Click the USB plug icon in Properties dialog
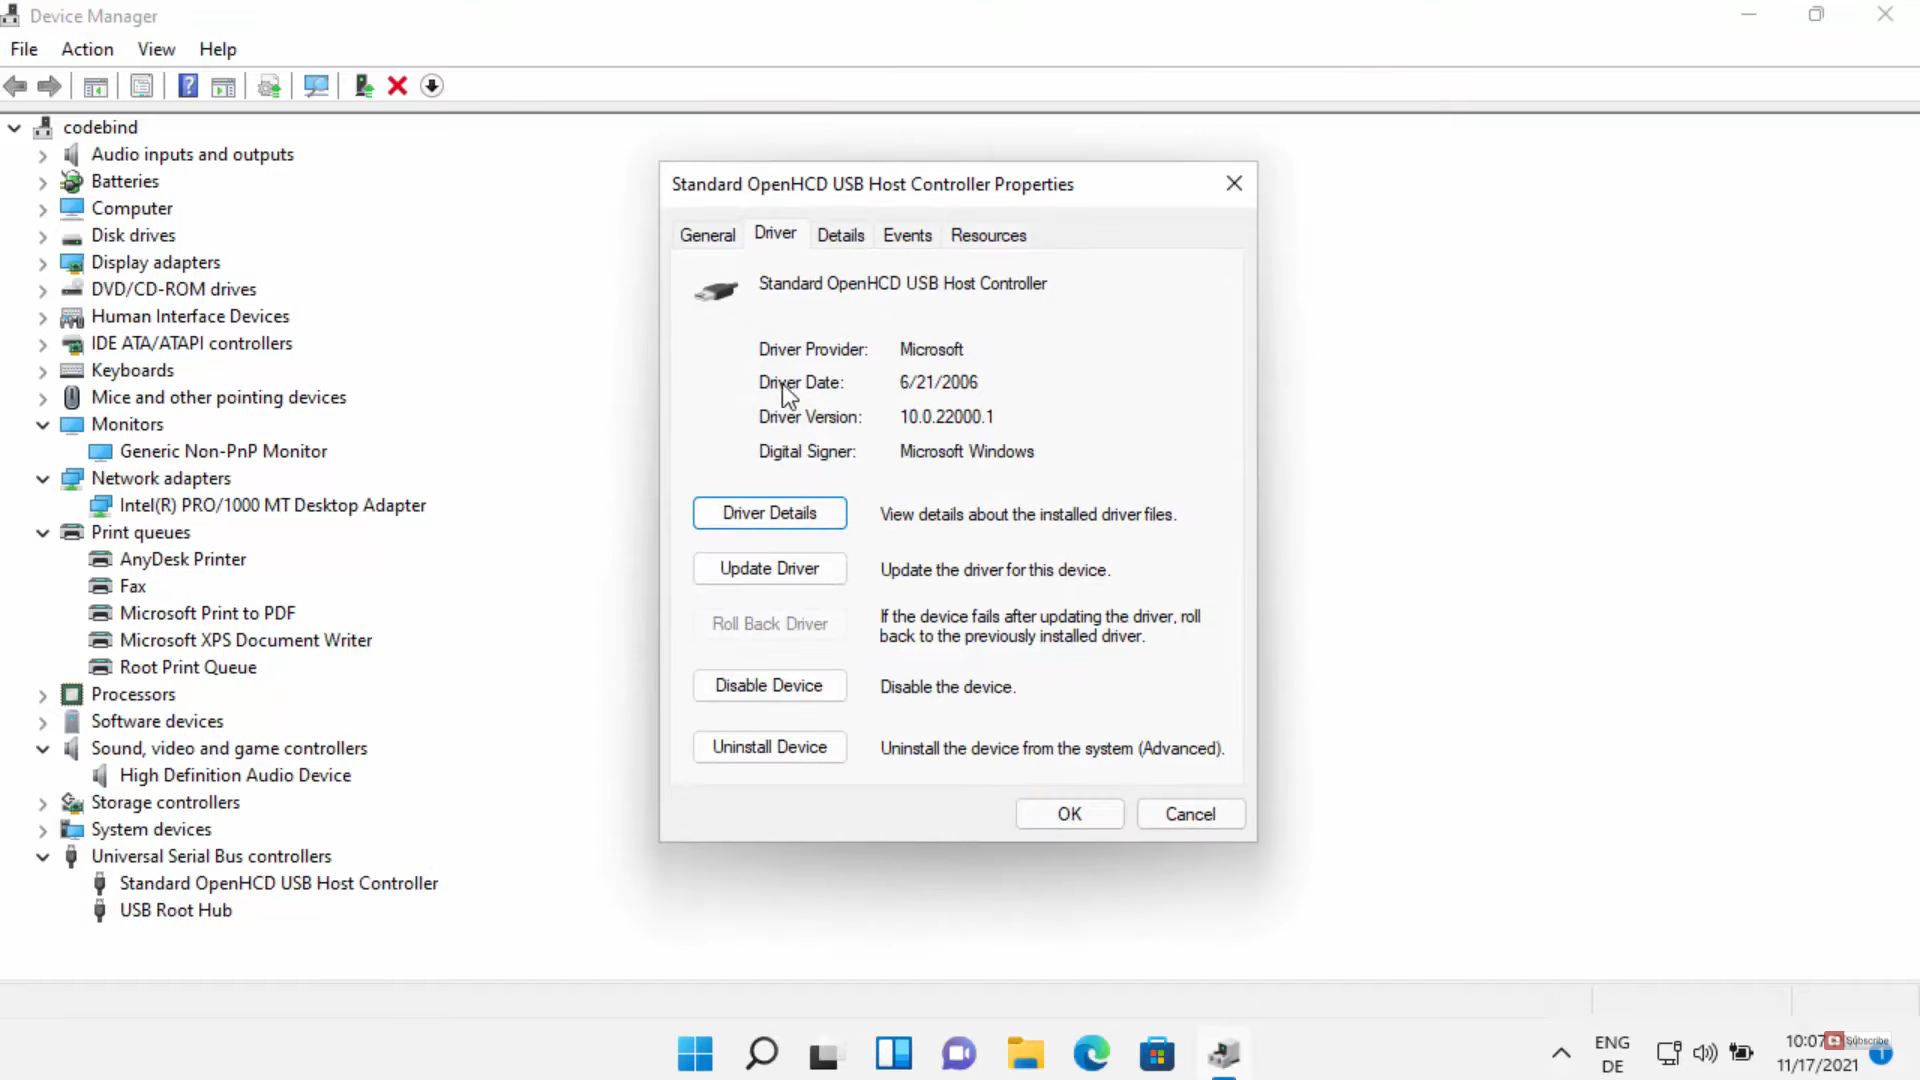The height and width of the screenshot is (1080, 1920). coord(716,291)
